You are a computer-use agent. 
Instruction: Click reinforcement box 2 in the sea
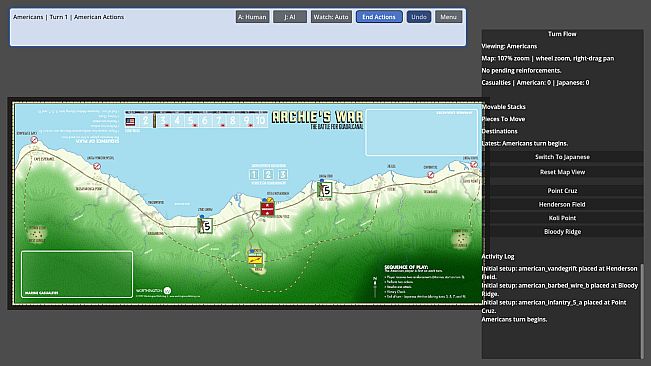tap(268, 175)
